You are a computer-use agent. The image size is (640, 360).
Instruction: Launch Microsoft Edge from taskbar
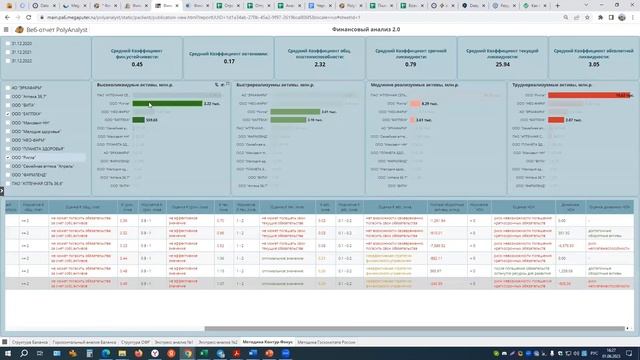106,353
